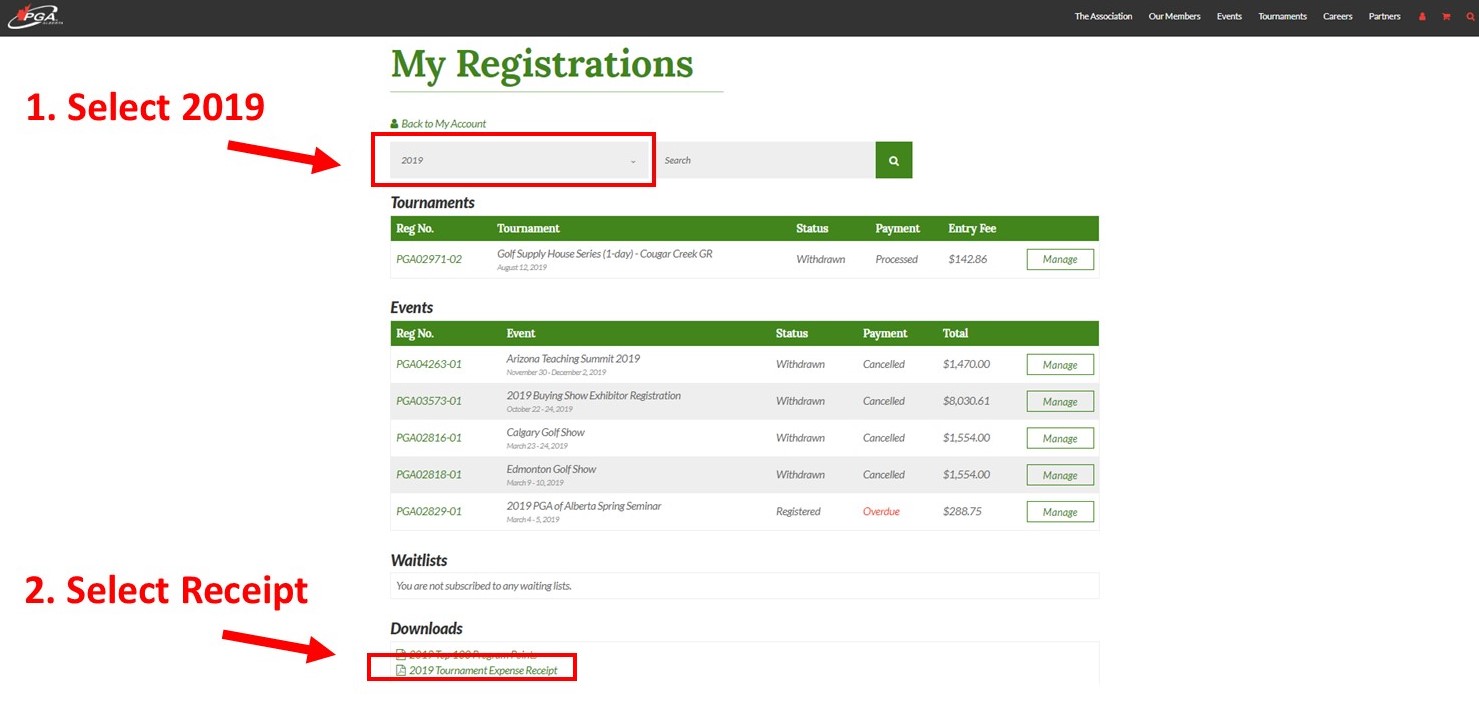Open the shopping cart icon
Screen dimensions: 1479x706
click(1446, 17)
